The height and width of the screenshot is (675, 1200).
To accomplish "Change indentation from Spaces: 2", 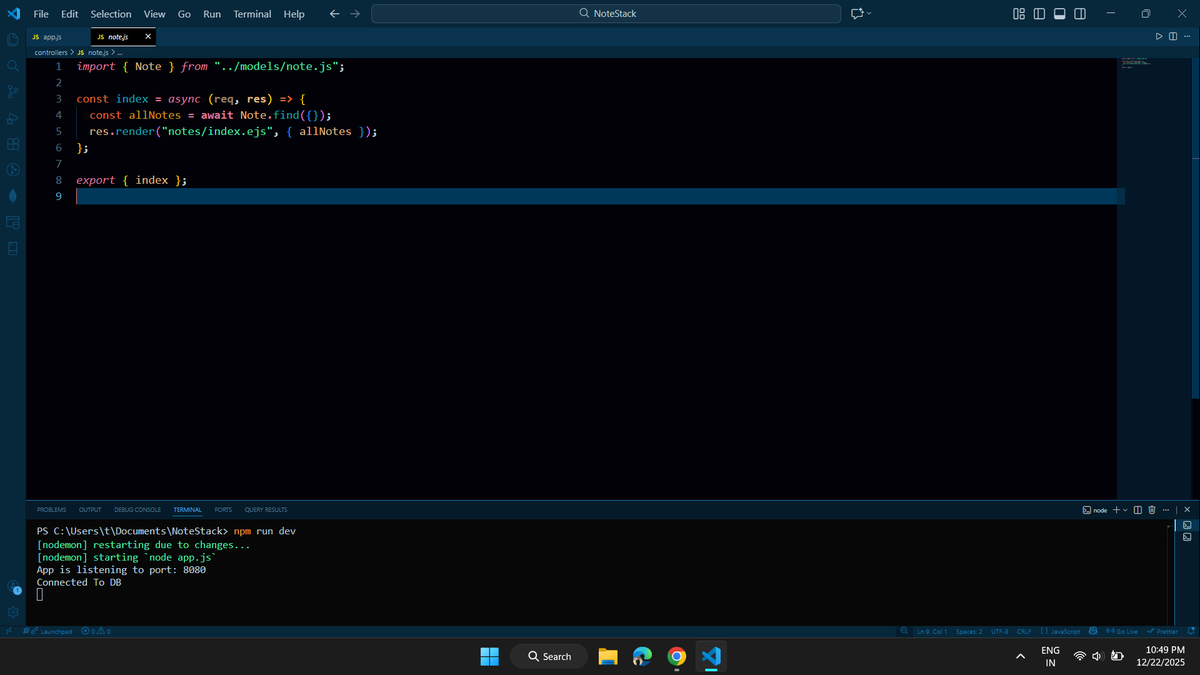I will [x=969, y=631].
